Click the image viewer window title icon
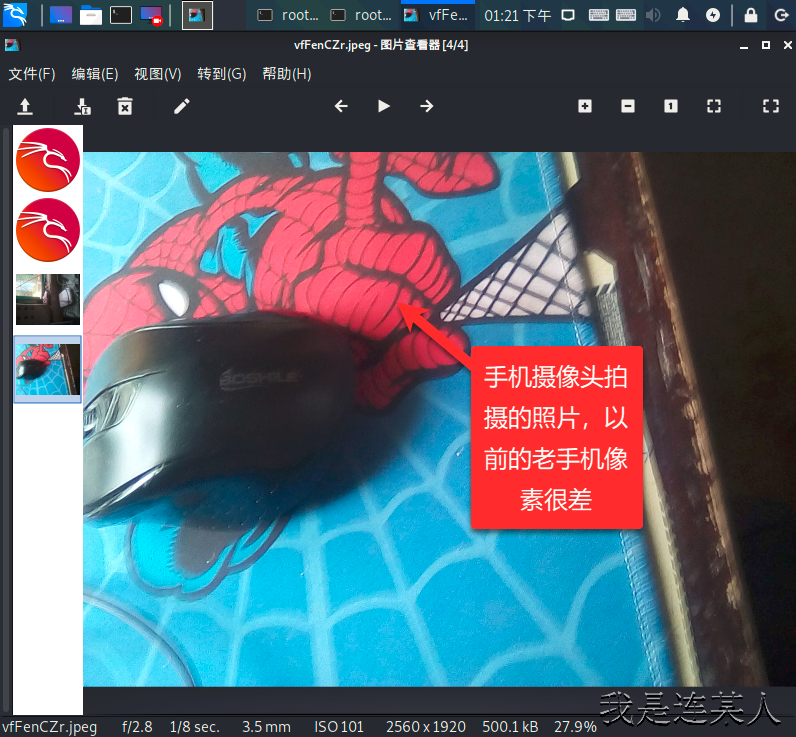The image size is (796, 737). pos(12,45)
